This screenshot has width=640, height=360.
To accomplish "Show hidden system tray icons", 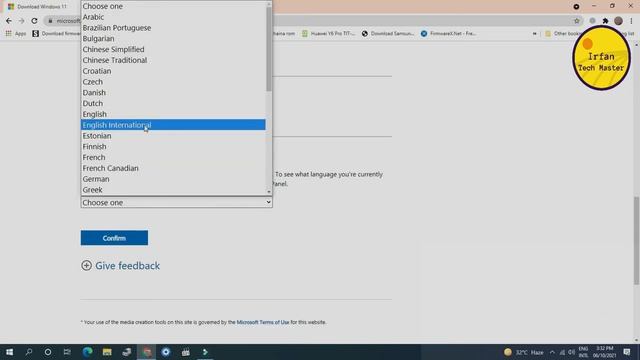I will coord(552,352).
